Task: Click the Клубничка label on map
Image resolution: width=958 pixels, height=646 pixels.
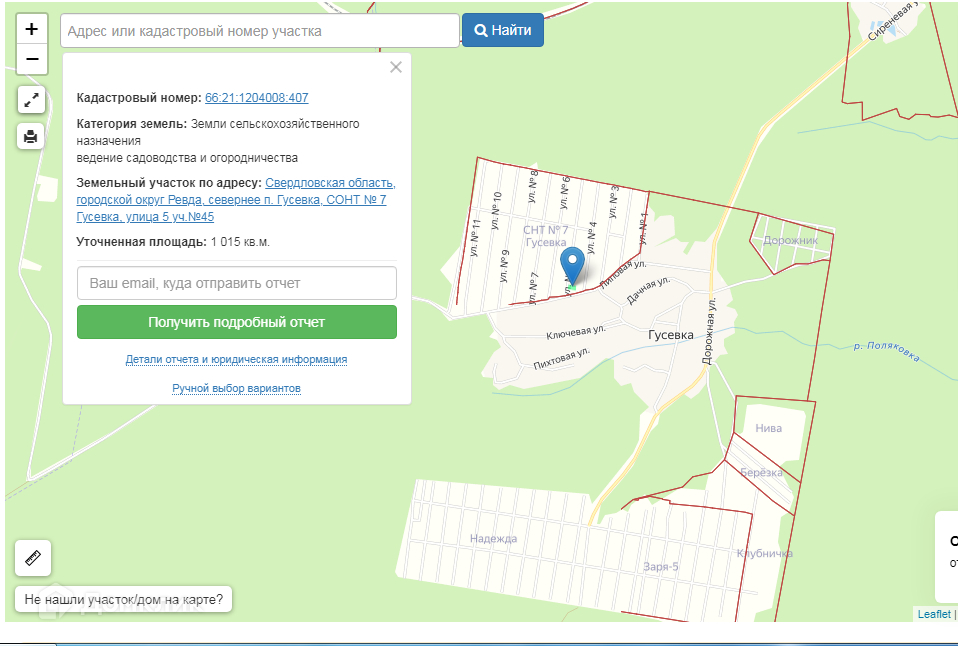Action: (764, 553)
